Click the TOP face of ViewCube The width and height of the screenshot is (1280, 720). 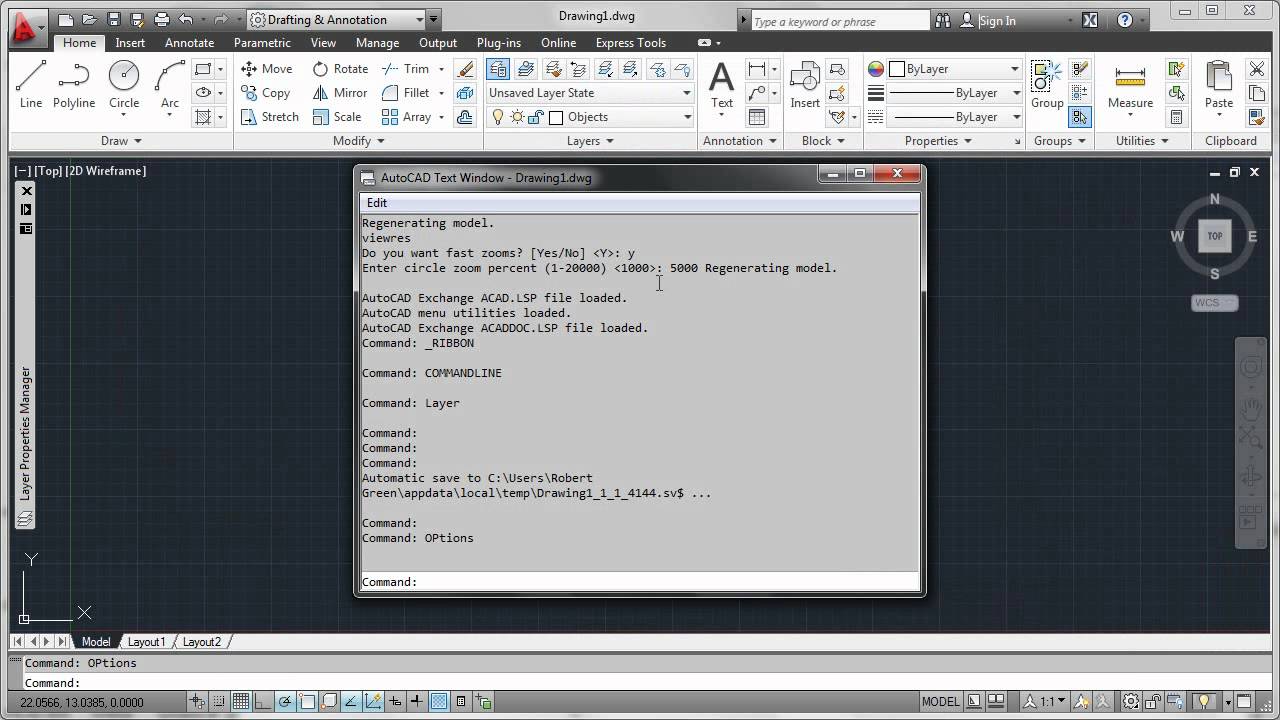point(1215,236)
